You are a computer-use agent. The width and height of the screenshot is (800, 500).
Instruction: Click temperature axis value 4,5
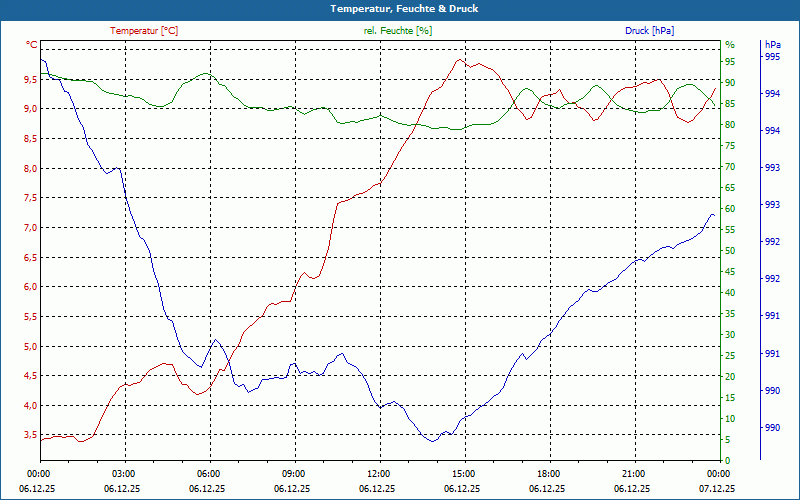[31, 376]
